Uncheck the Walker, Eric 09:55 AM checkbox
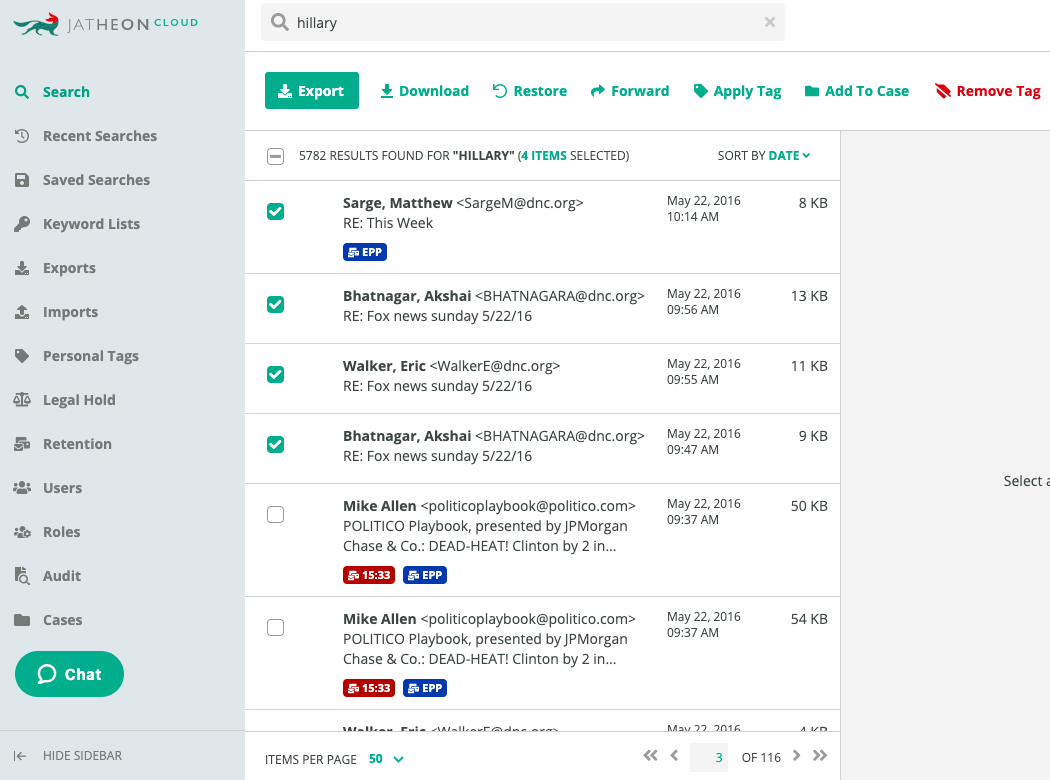 pyautogui.click(x=275, y=374)
